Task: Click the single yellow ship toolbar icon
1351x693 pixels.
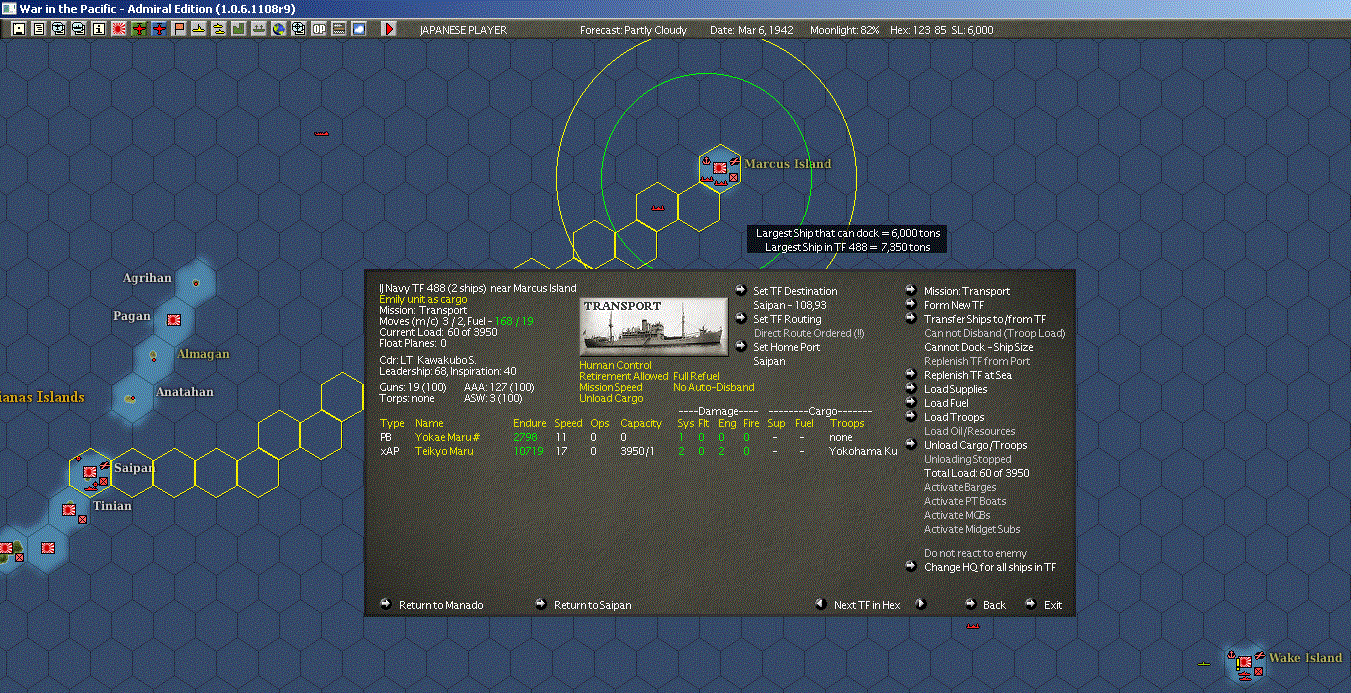Action: coord(199,29)
